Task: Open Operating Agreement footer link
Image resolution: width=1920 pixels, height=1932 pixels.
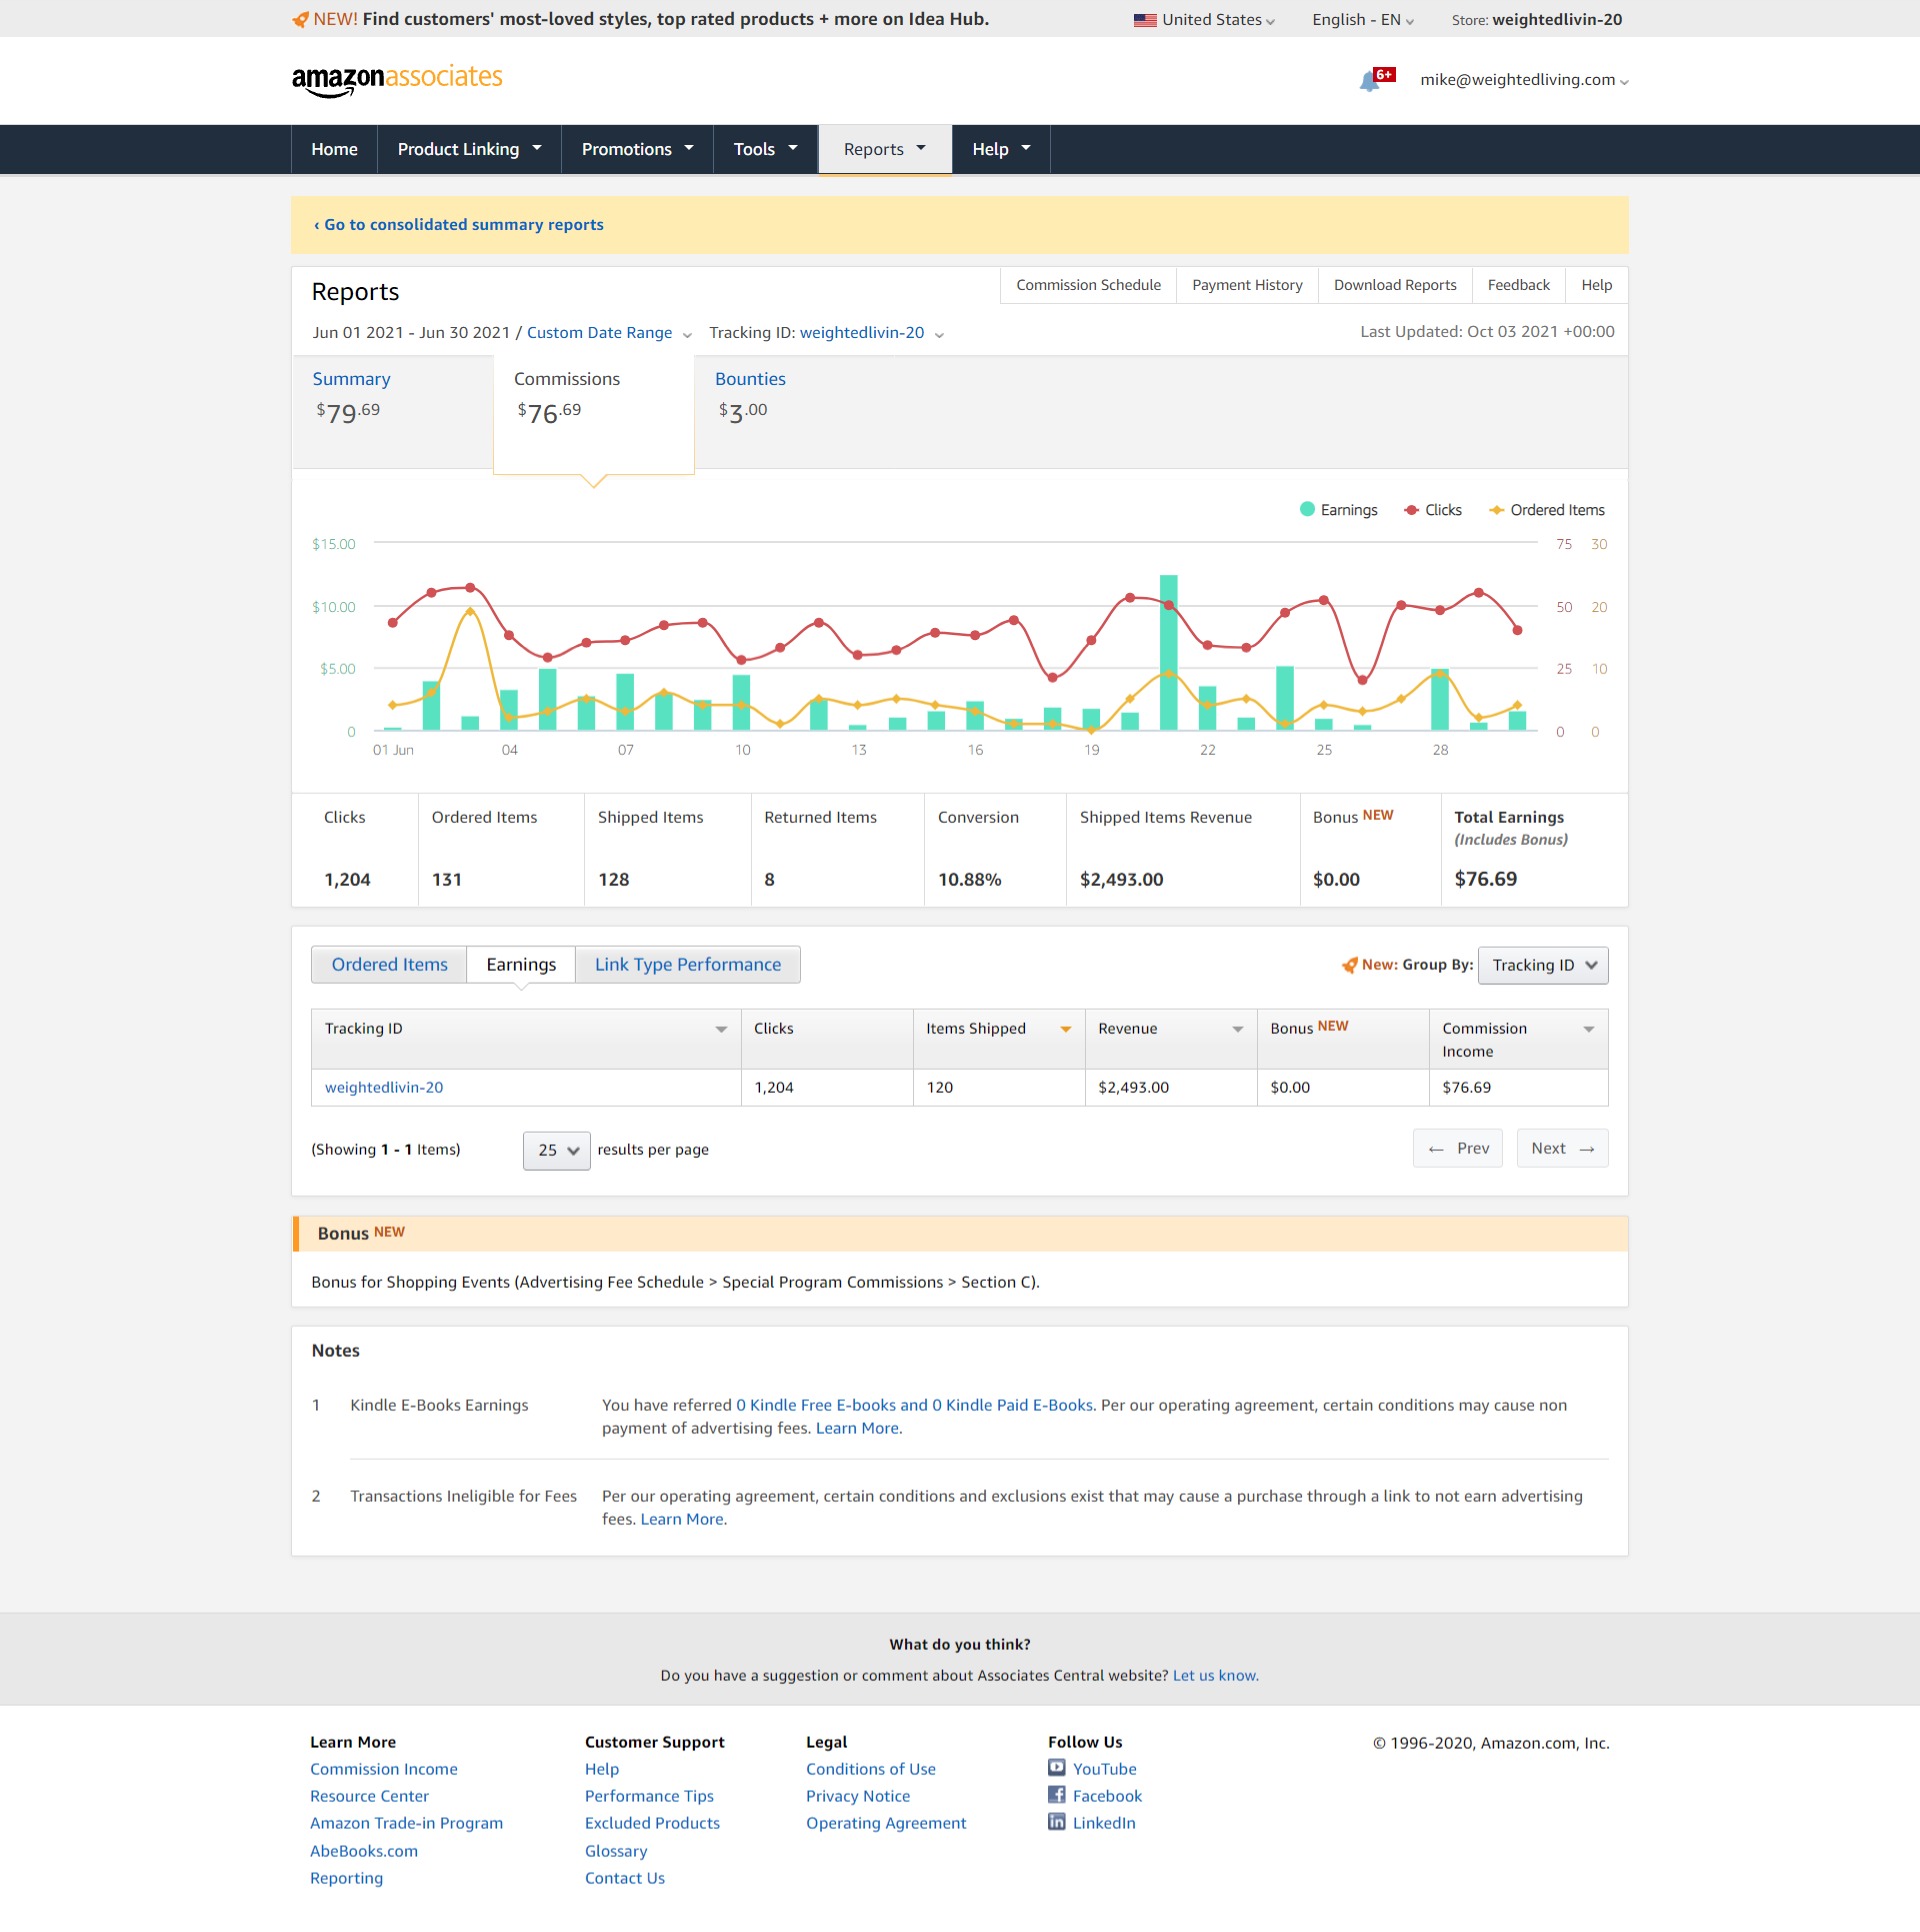Action: 886,1822
